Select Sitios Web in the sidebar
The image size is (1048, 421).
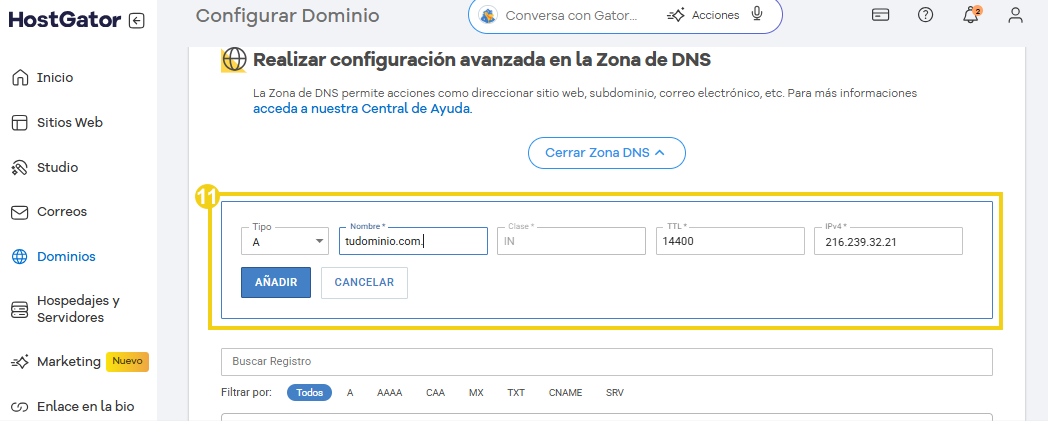pyautogui.click(x=69, y=123)
